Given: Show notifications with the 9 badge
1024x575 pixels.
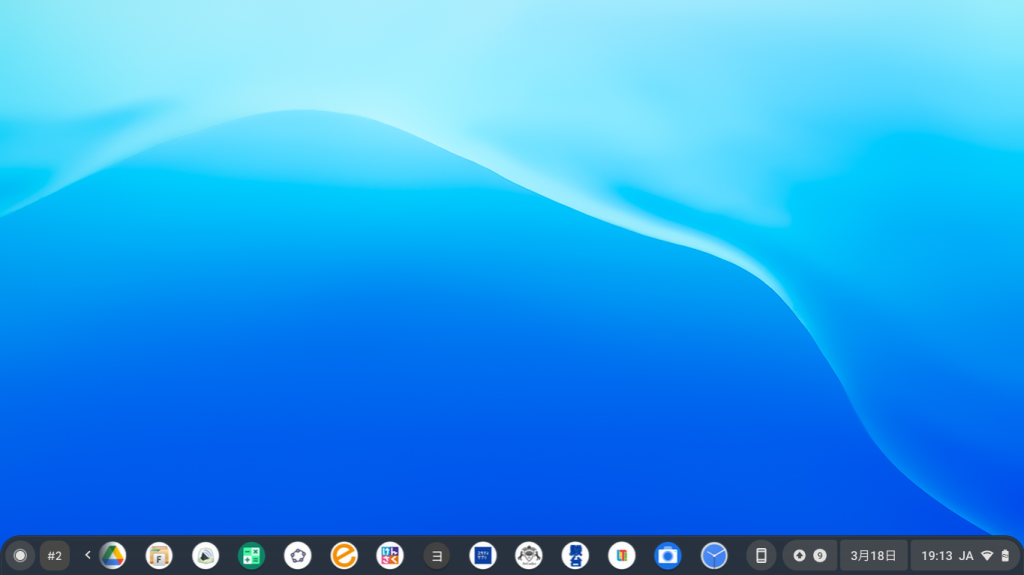Looking at the screenshot, I should [810, 556].
